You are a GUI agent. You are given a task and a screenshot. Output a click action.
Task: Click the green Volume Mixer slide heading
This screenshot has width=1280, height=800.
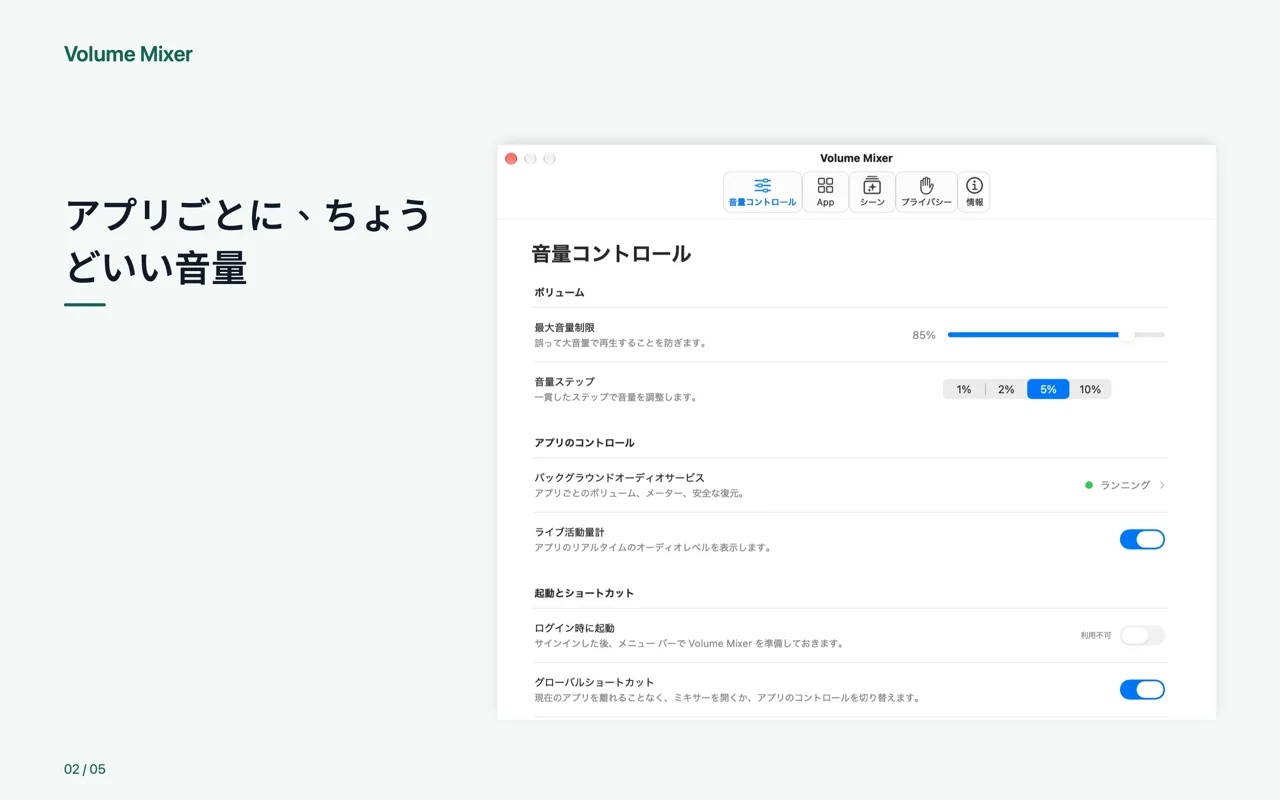click(128, 54)
